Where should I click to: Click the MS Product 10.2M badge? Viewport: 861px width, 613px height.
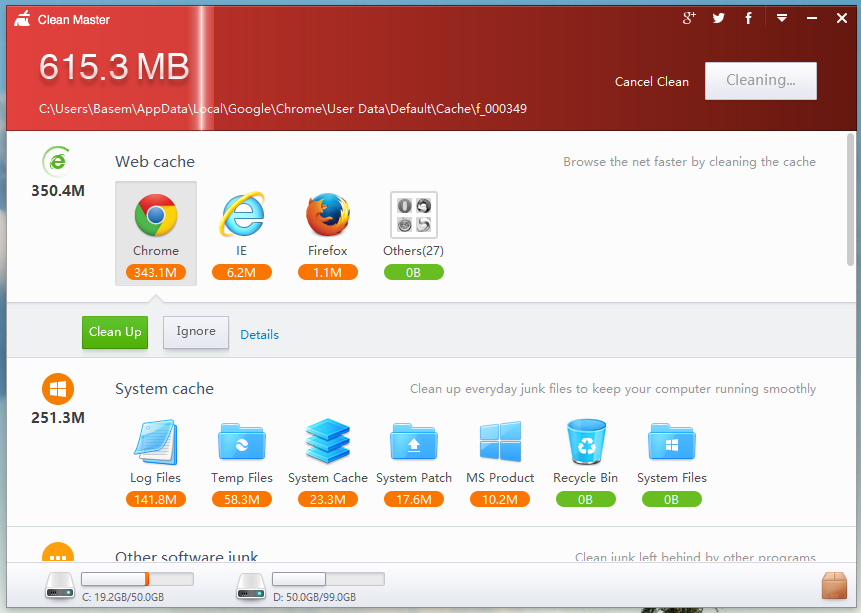(x=500, y=499)
